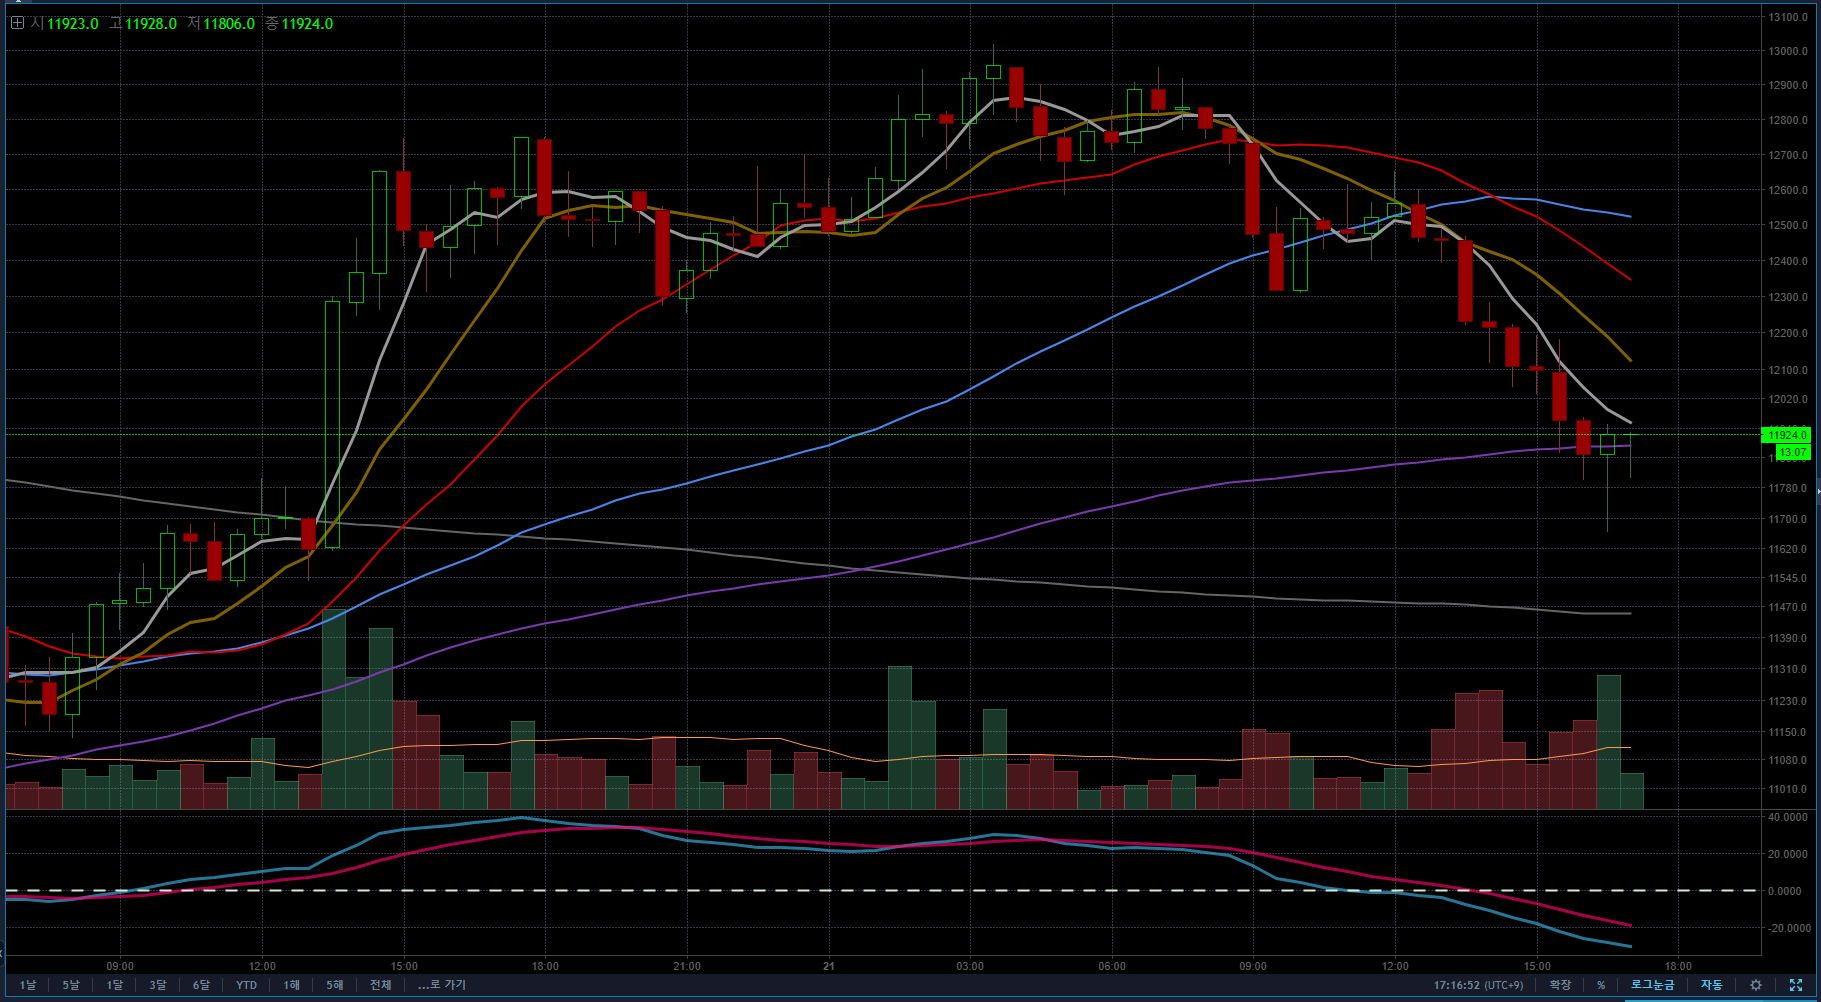The height and width of the screenshot is (1002, 1821).
Task: Select the 6달 time range
Action: tap(202, 985)
